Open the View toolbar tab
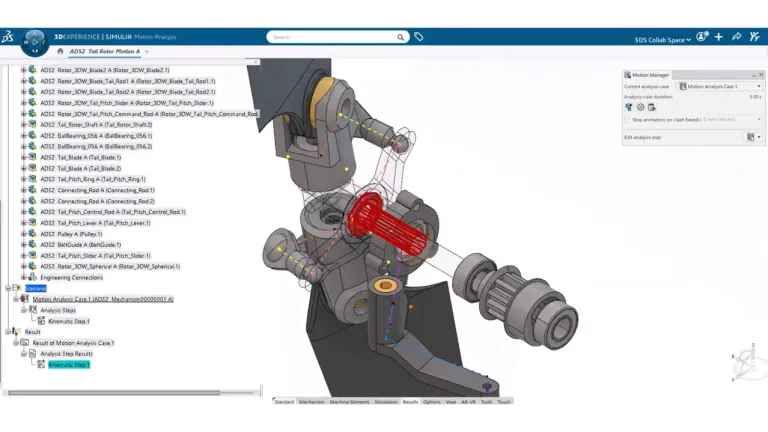This screenshot has width=768, height=432. (x=451, y=402)
